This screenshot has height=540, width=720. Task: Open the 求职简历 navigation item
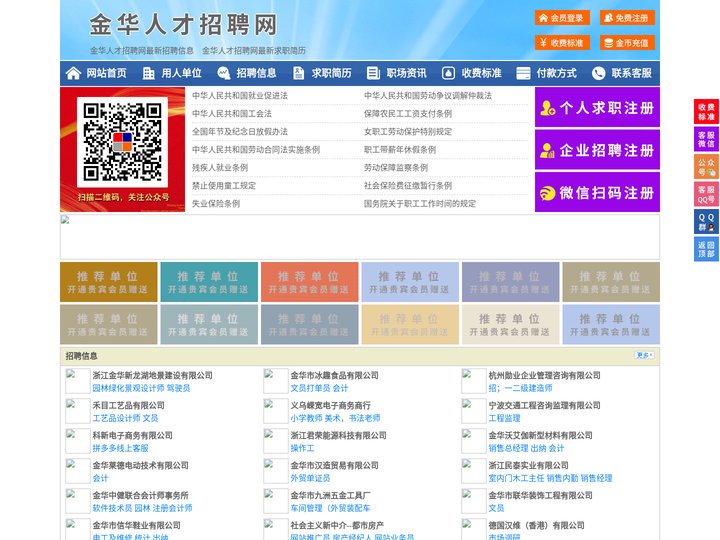coord(332,73)
